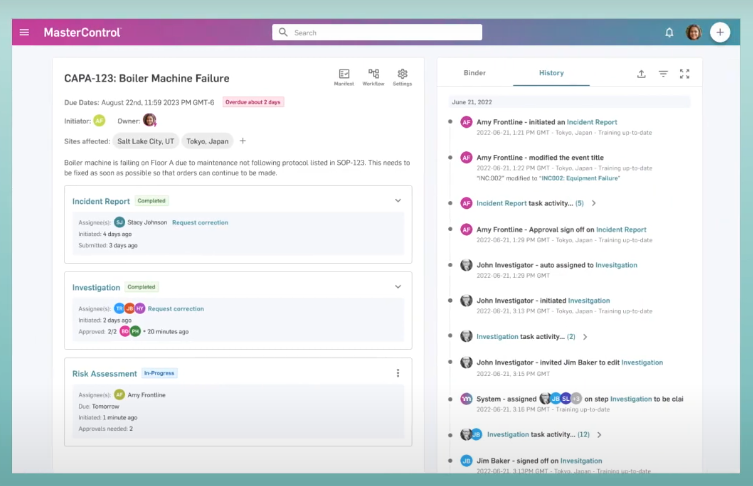Collapse the Investigation card chevron
Image resolution: width=753 pixels, height=486 pixels.
click(x=398, y=287)
